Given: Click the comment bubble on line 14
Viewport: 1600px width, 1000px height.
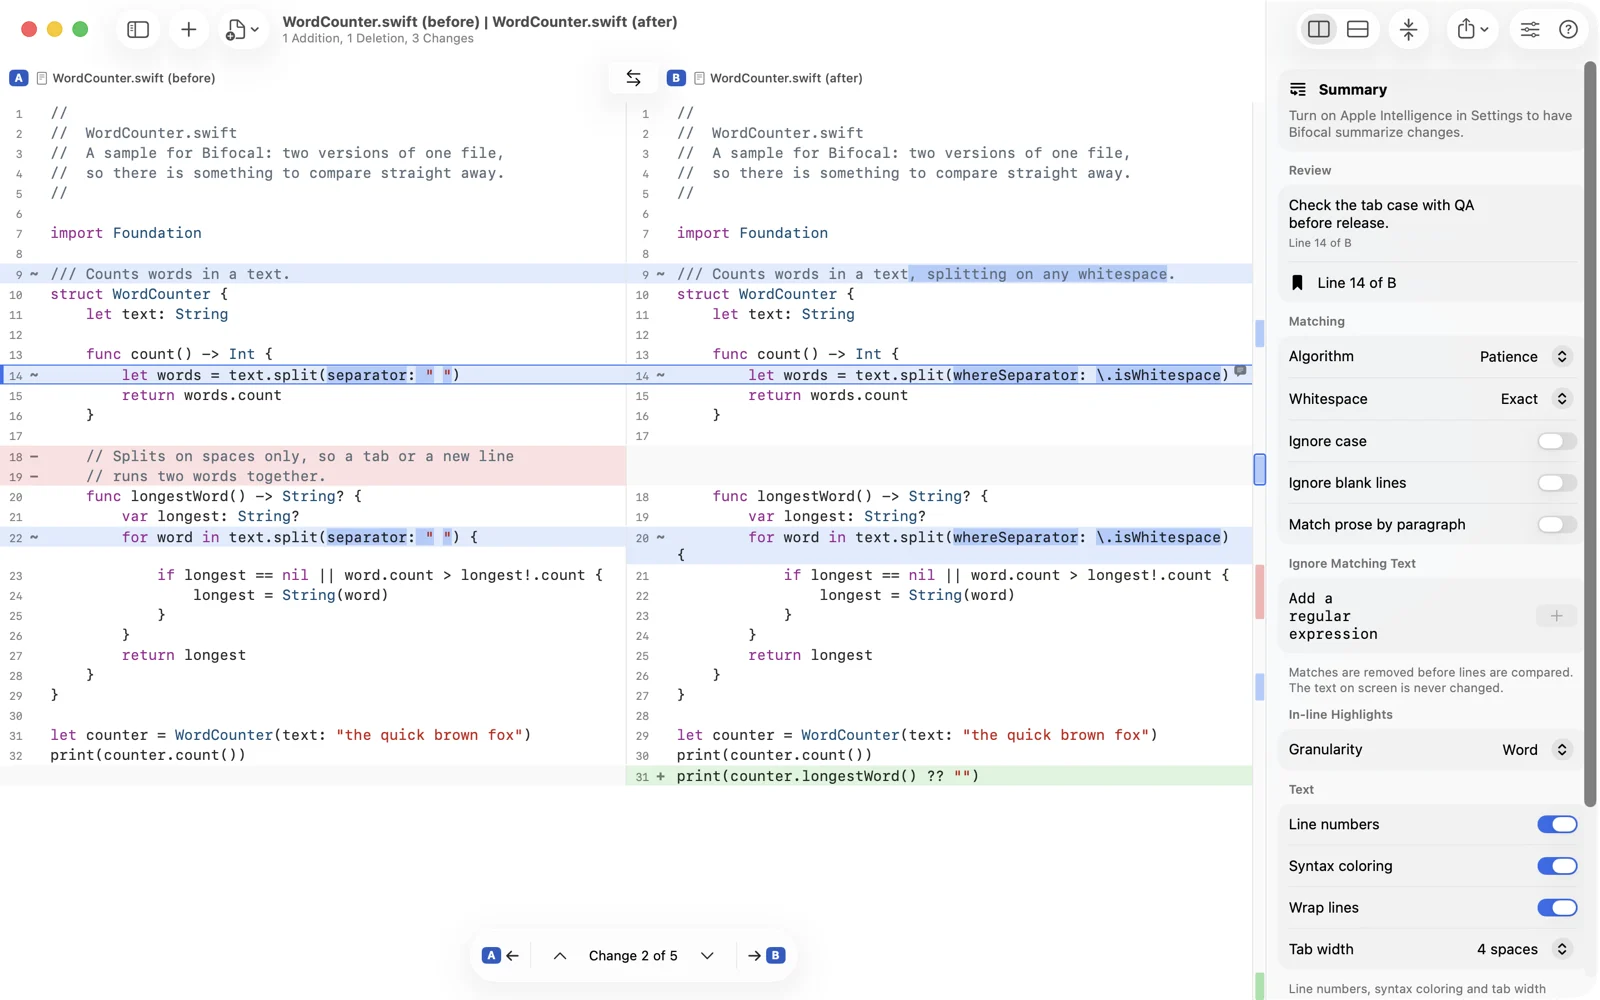Looking at the screenshot, I should 1240,371.
